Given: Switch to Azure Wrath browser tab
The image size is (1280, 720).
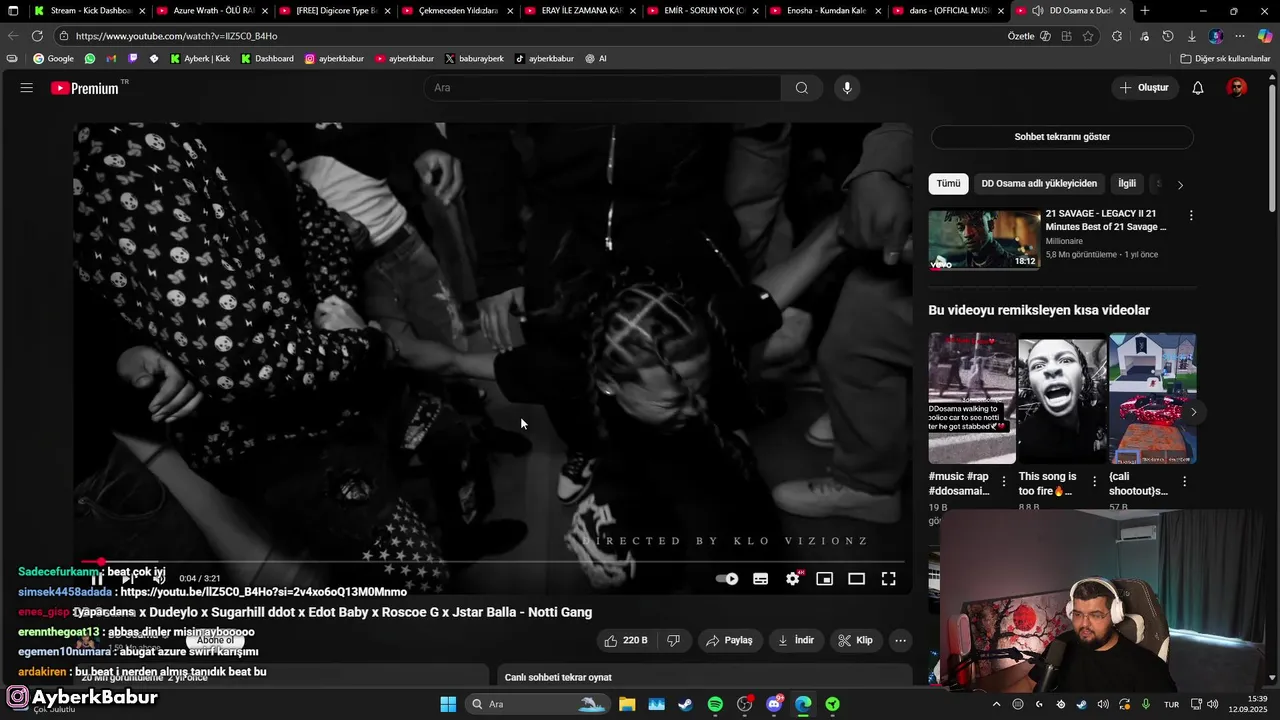Looking at the screenshot, I should 212,11.
